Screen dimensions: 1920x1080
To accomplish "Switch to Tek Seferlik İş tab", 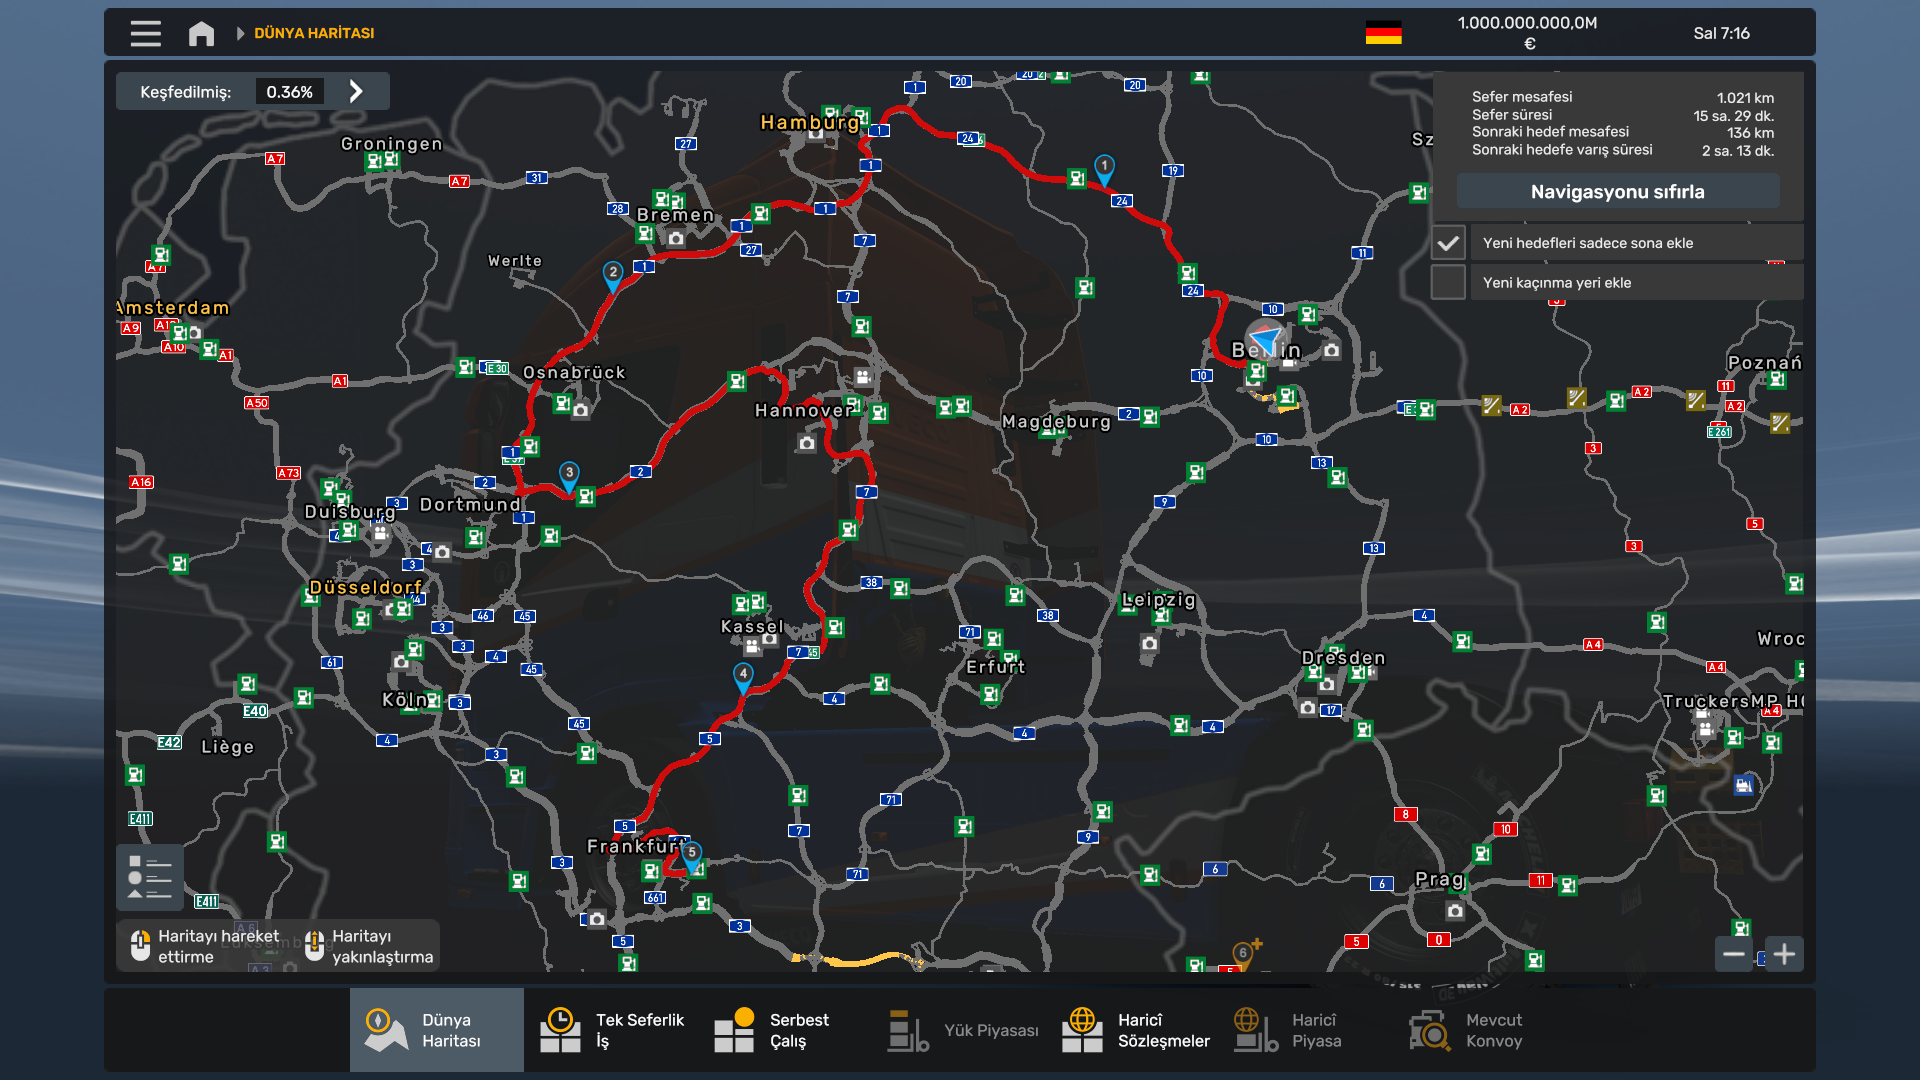I will pos(611,1030).
